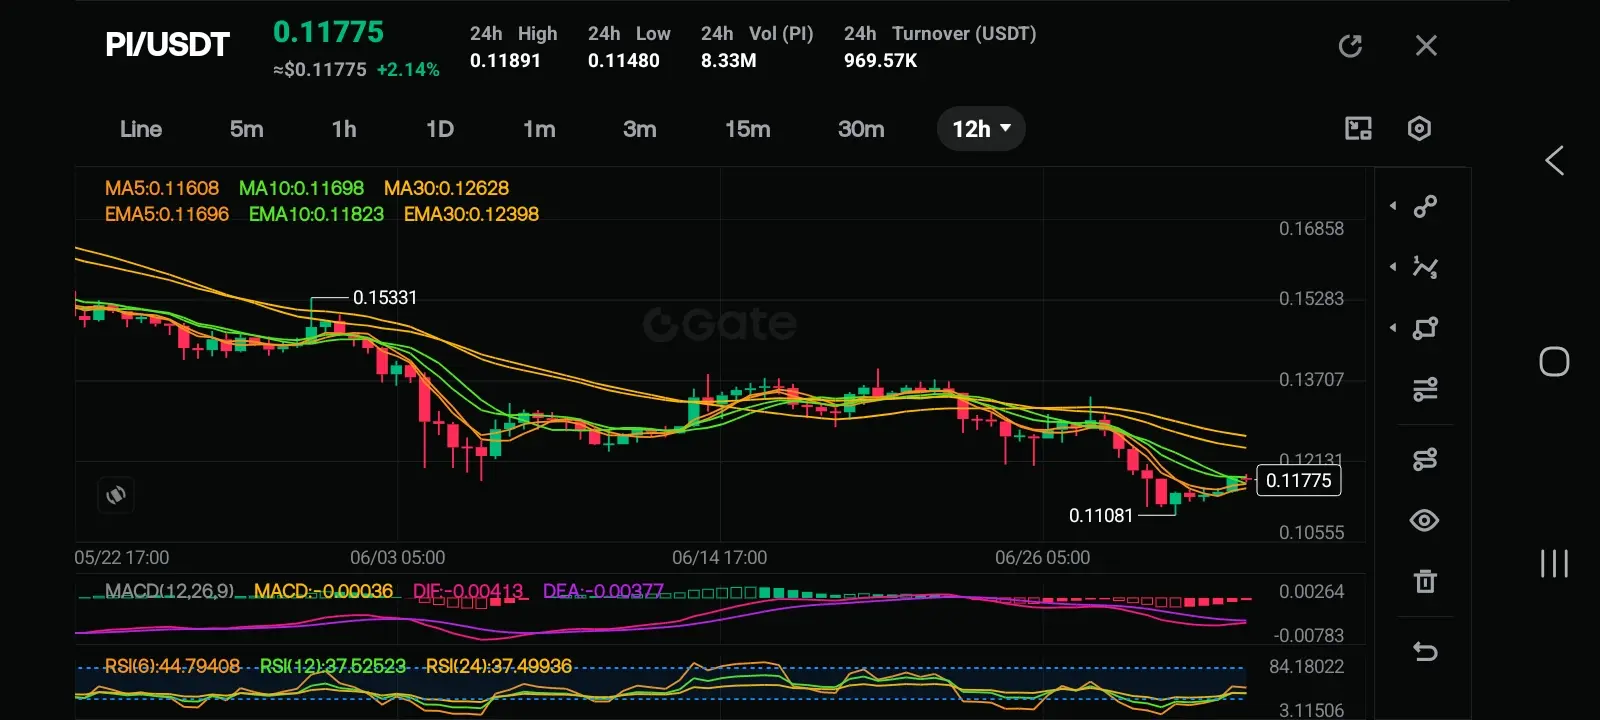Refresh the PI/USDT chart
1600x720 pixels.
pos(1350,46)
